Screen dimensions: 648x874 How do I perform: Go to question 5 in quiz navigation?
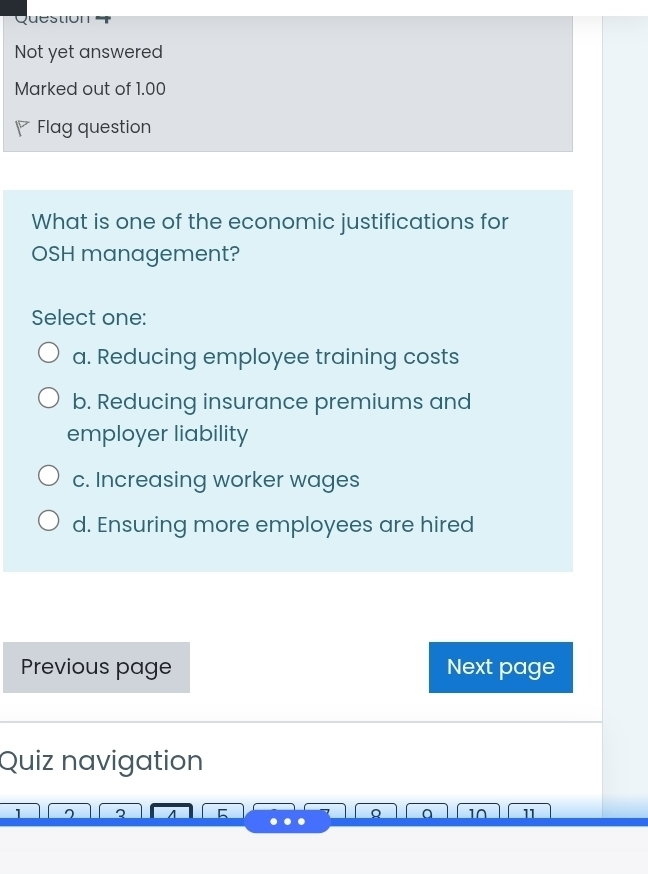pyautogui.click(x=223, y=810)
